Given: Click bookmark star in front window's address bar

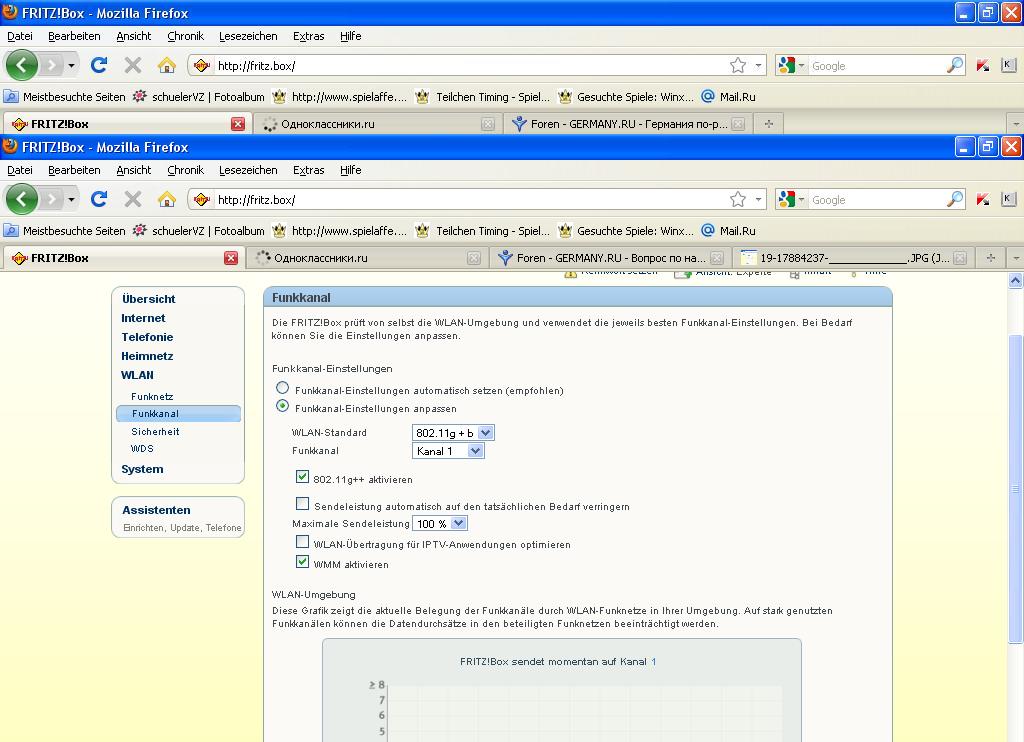Looking at the screenshot, I should [x=738, y=199].
